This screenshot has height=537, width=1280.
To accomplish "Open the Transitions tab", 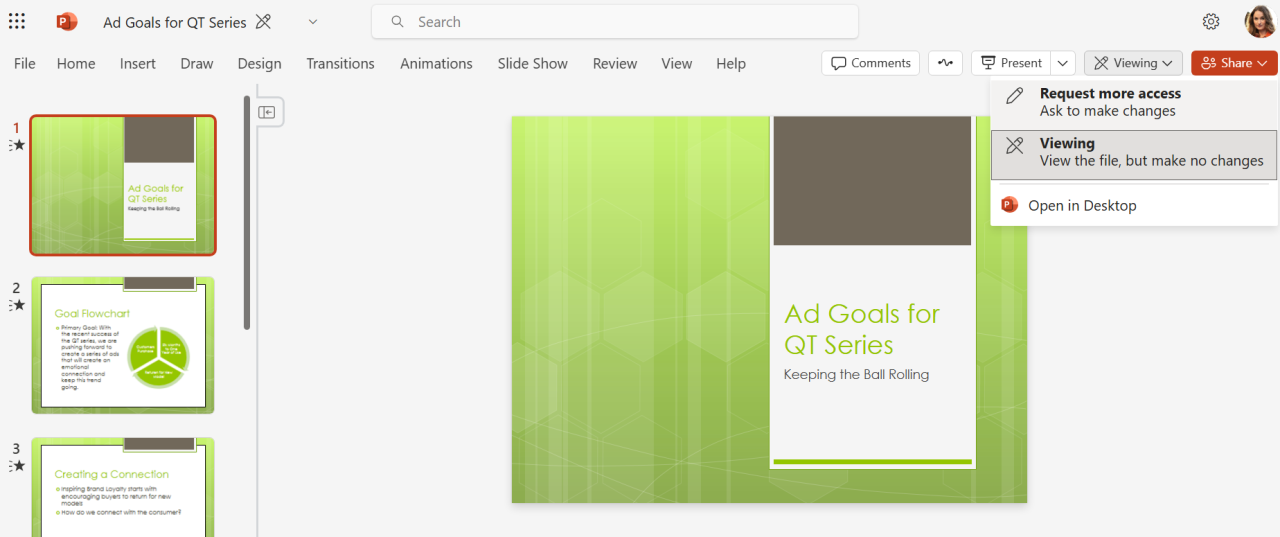I will point(340,63).
